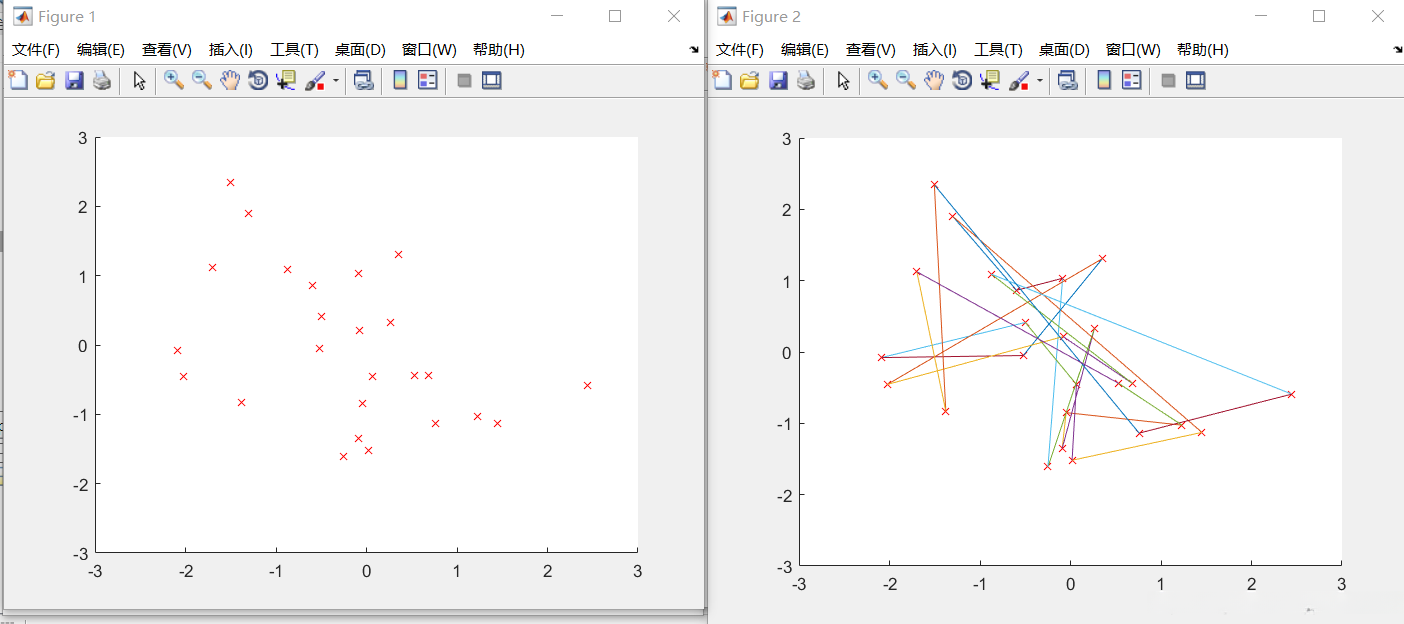Open 工具(T) menu in Figure 2

point(998,50)
